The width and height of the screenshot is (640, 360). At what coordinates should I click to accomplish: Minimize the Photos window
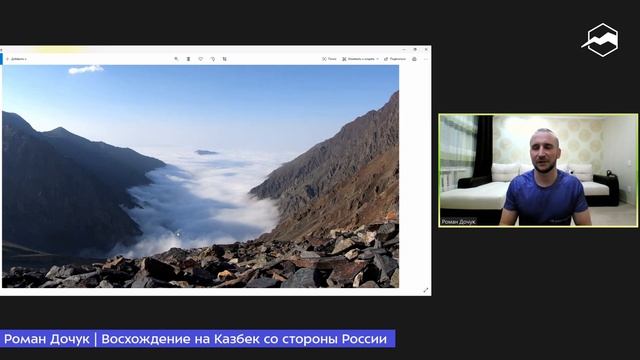point(404,49)
